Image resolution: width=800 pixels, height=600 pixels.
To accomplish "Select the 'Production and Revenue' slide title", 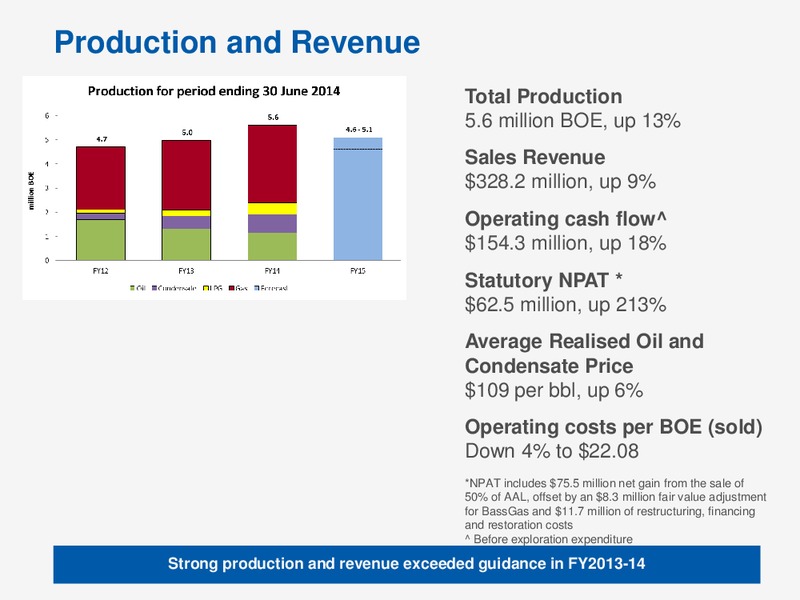I will point(237,42).
